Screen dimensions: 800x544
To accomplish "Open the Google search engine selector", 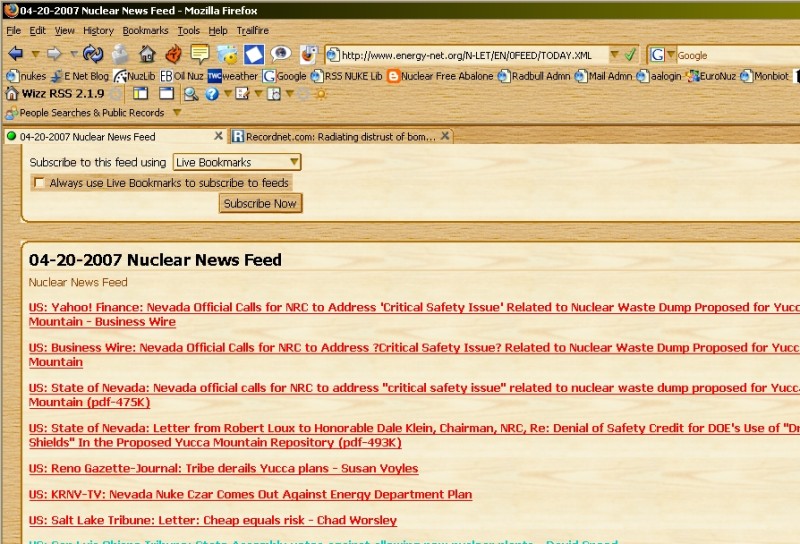I will 662,55.
